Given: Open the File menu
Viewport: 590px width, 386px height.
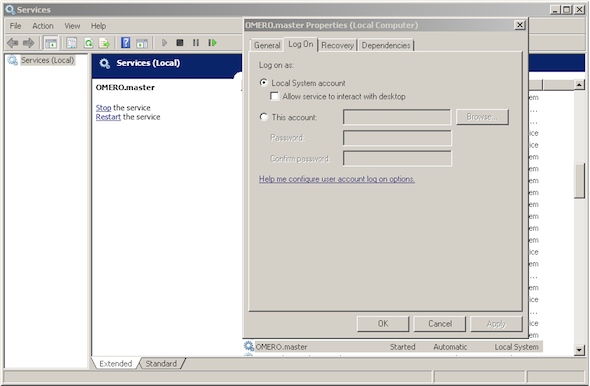Looking at the screenshot, I should pyautogui.click(x=15, y=26).
